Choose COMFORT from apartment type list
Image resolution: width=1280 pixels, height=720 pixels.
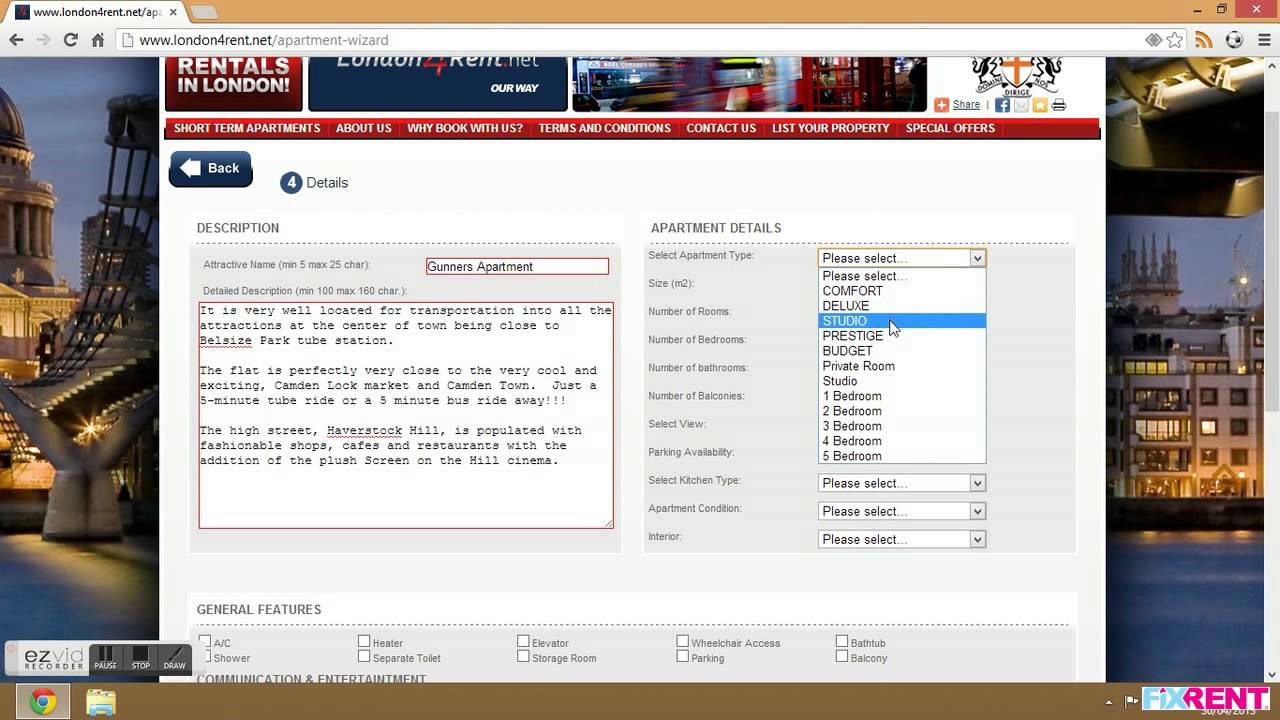click(x=902, y=291)
